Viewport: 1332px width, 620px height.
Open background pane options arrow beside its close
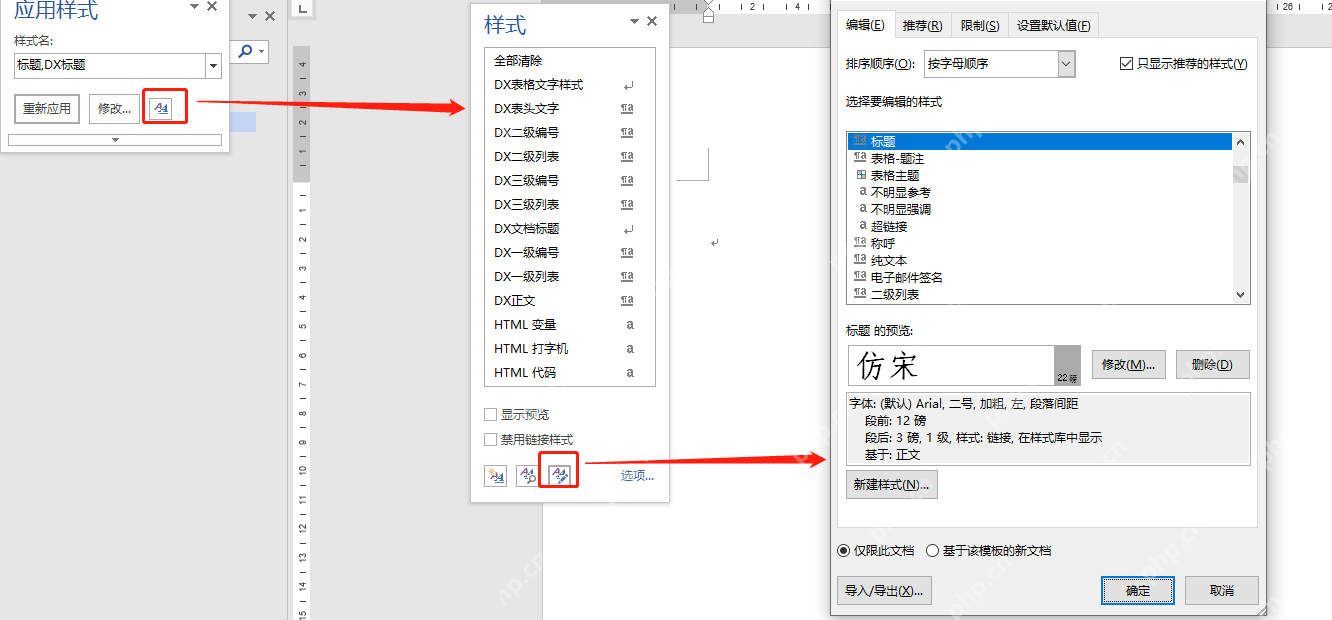tap(252, 17)
